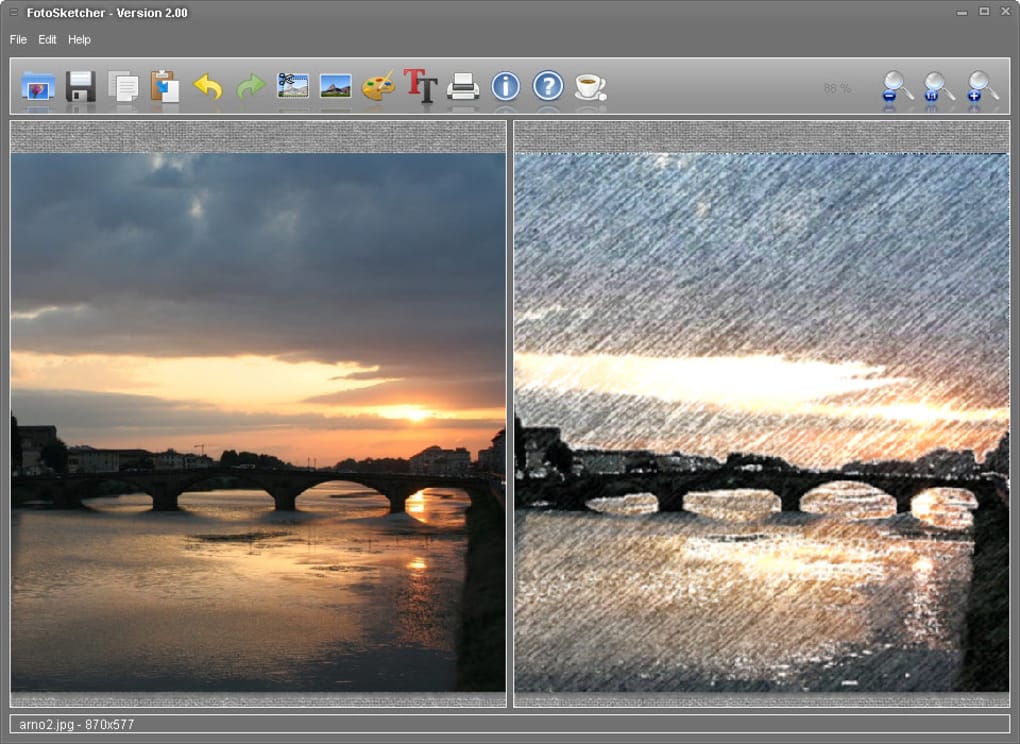Screen dimensions: 1020x744
Task: Paste an image from clipboard
Action: (166, 87)
